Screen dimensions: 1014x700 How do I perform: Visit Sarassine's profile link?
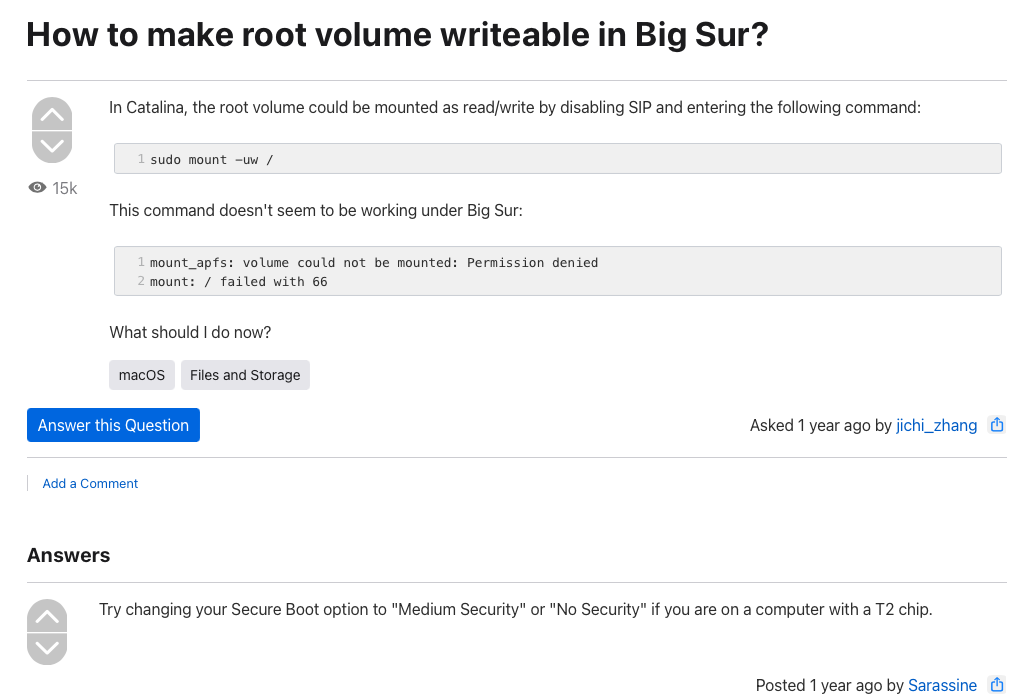(x=942, y=685)
